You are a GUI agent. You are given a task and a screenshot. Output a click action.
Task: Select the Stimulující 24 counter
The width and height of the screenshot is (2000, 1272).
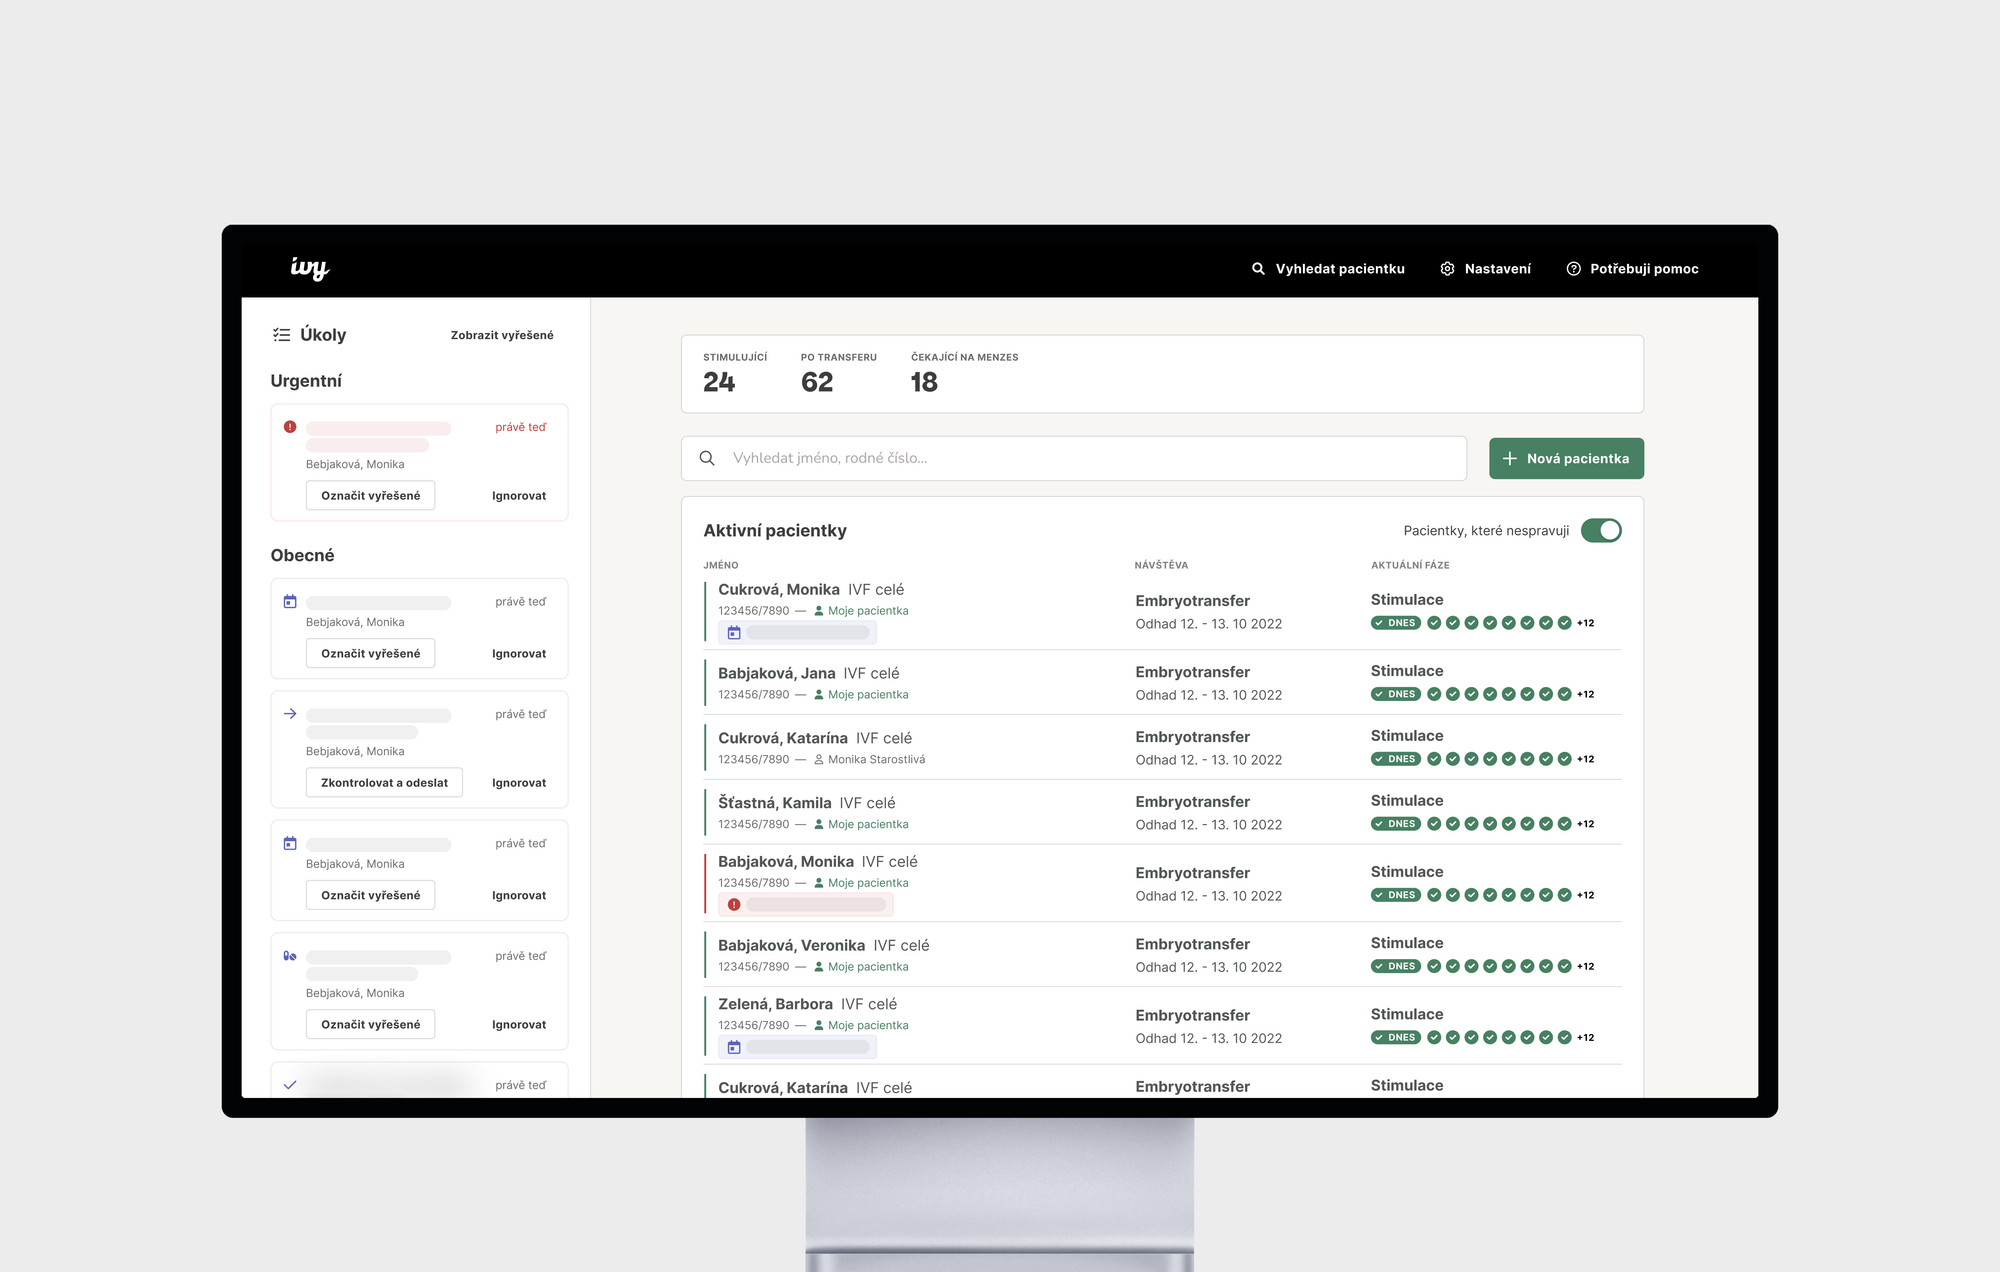[x=735, y=373]
